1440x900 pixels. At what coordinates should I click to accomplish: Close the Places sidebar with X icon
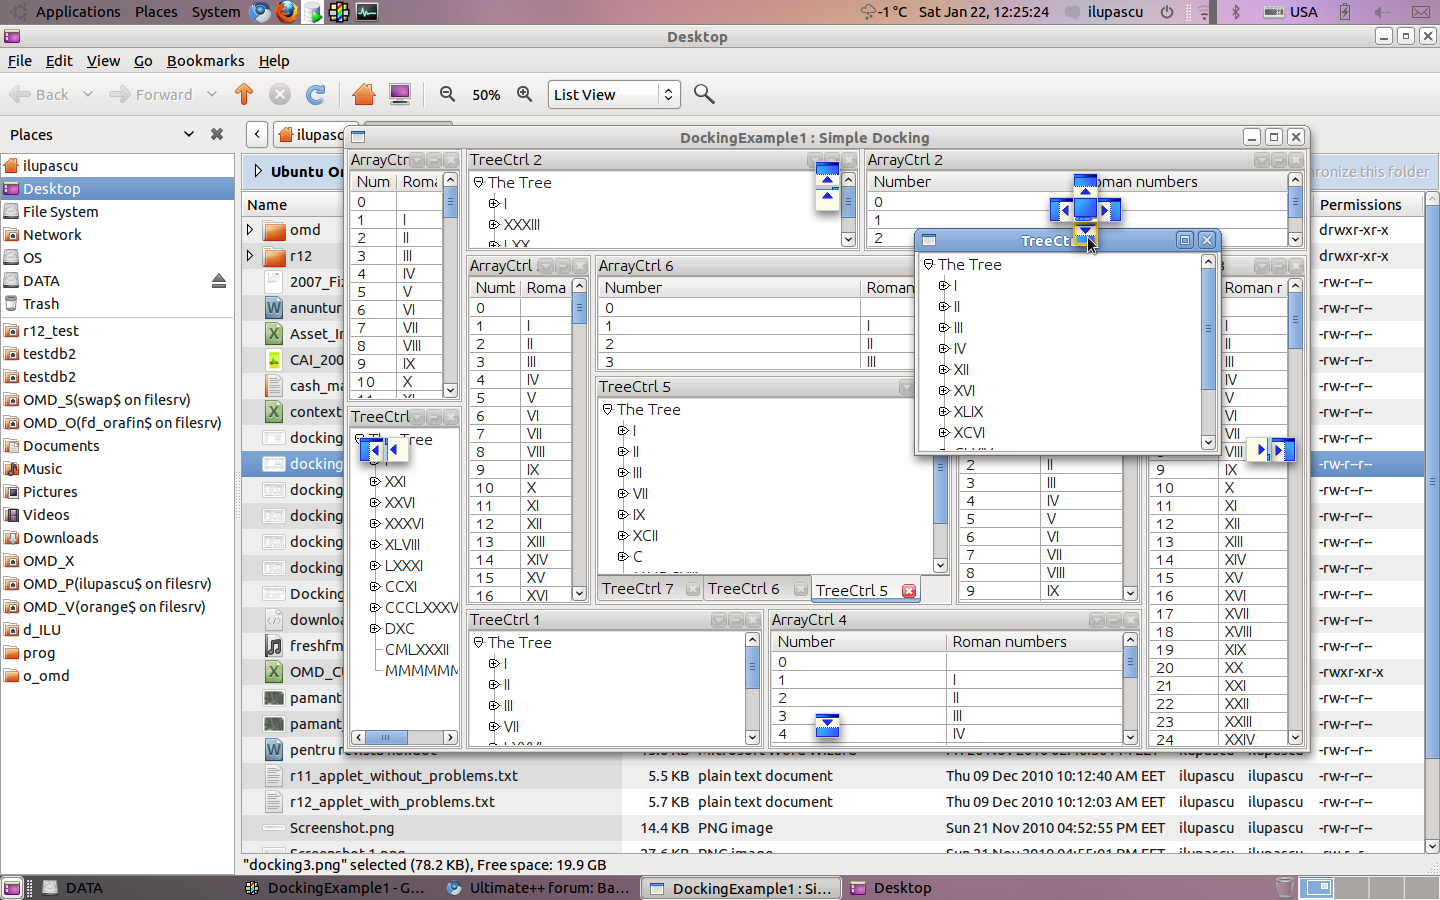(x=216, y=134)
